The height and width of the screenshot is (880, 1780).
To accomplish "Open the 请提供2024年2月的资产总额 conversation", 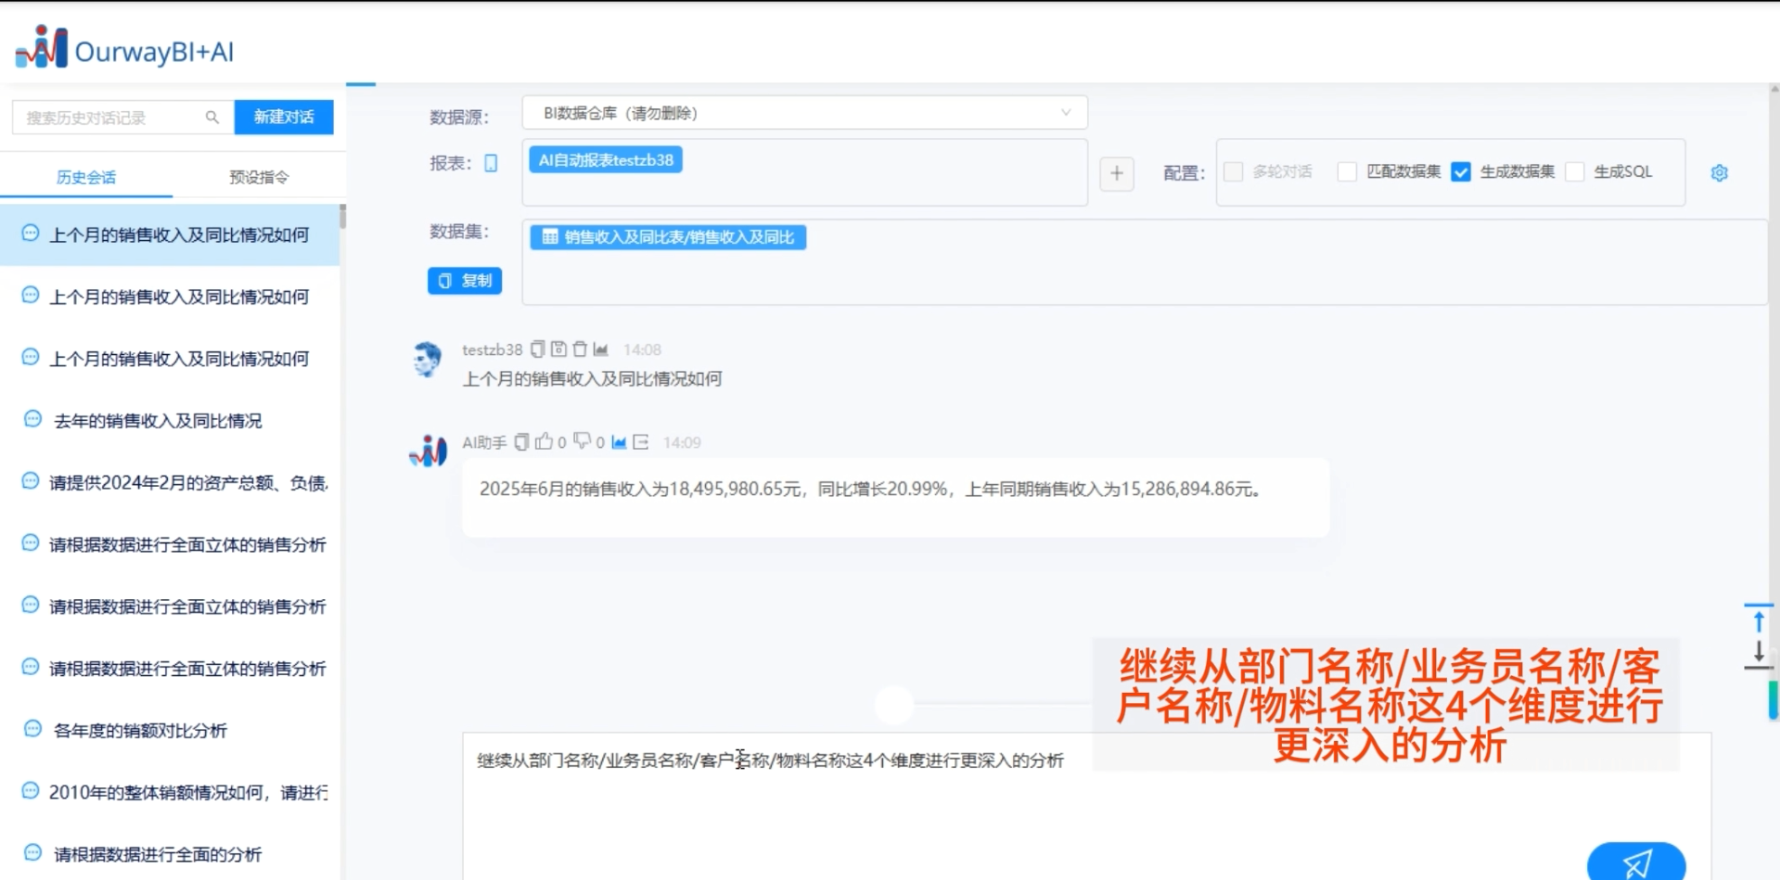I will [x=170, y=483].
